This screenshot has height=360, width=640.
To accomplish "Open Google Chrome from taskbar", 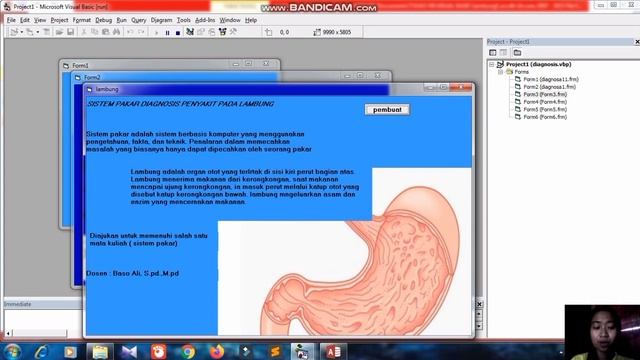I will tap(188, 351).
